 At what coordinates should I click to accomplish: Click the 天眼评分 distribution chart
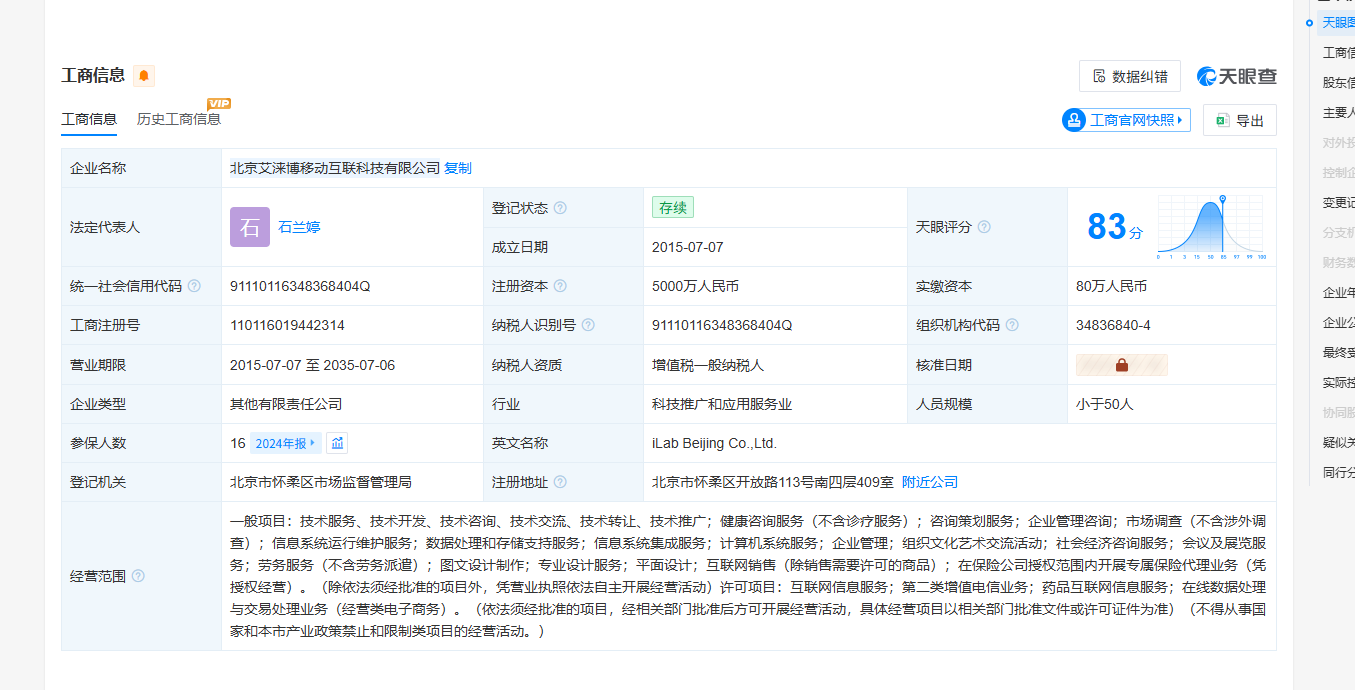pyautogui.click(x=1210, y=227)
